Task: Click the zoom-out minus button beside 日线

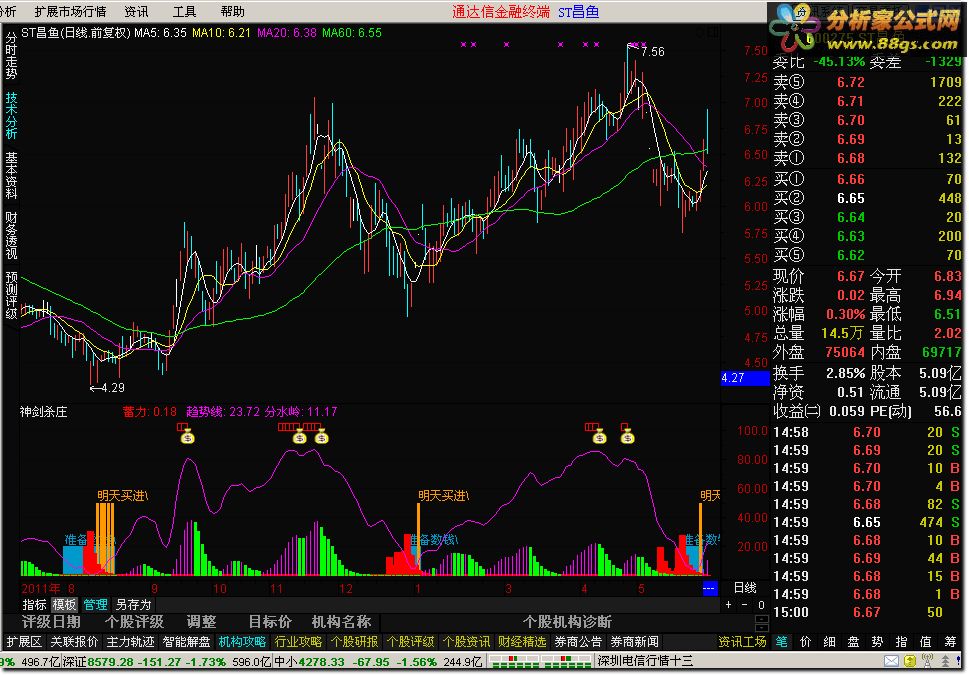Action: coord(744,605)
